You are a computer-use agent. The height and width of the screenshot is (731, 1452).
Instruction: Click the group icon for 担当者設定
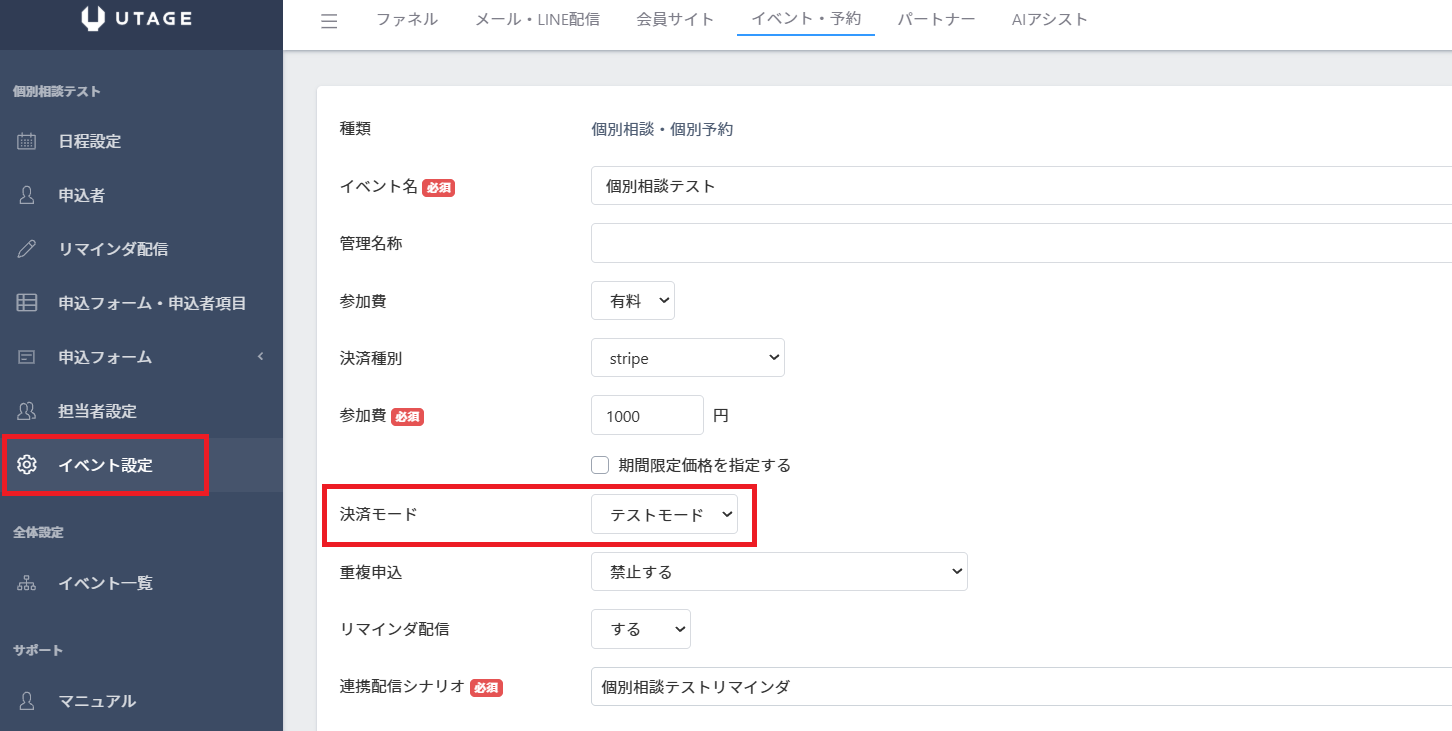(x=27, y=411)
